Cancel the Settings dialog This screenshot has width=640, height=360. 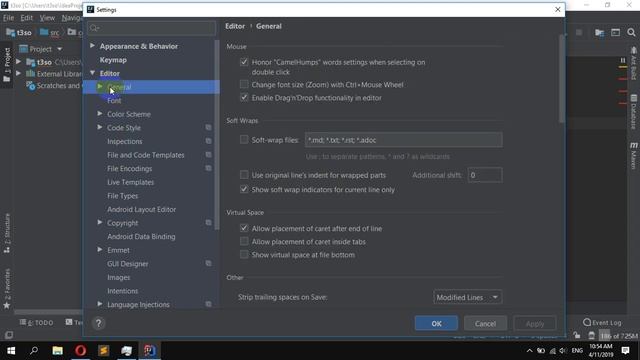(x=485, y=323)
